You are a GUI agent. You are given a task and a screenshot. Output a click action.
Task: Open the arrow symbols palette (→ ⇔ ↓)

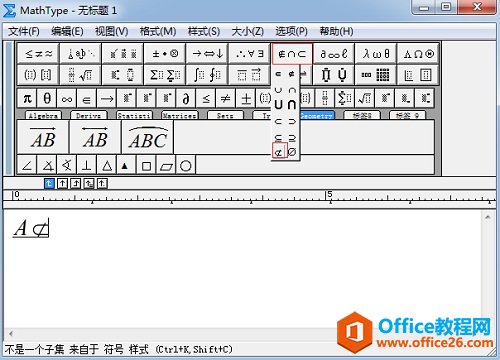point(207,53)
